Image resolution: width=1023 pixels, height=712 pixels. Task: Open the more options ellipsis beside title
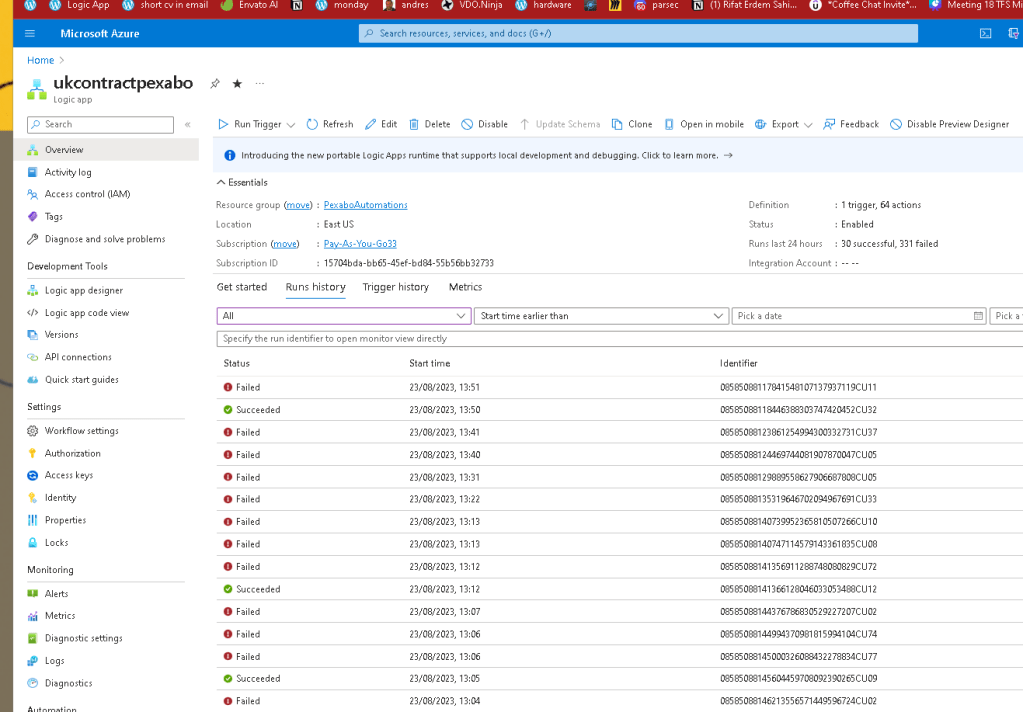pyautogui.click(x=260, y=84)
